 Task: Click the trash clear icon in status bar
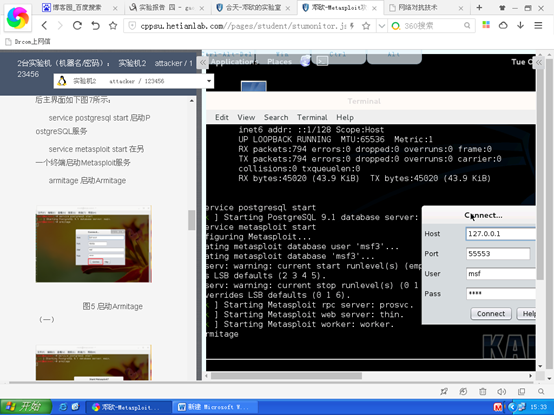click(483, 391)
